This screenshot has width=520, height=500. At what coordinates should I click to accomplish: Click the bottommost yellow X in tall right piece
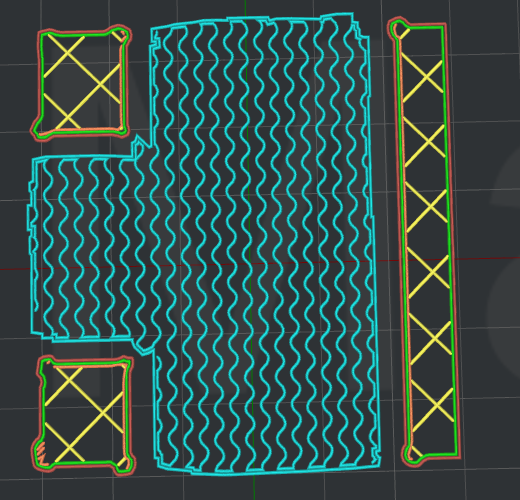(432, 405)
